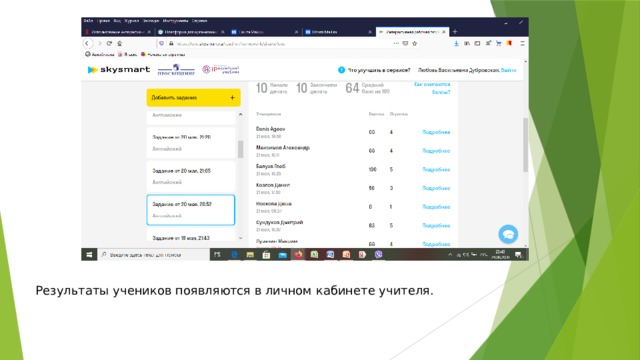Open a new browser tab with plus
This screenshot has height=360, width=640.
point(455,31)
